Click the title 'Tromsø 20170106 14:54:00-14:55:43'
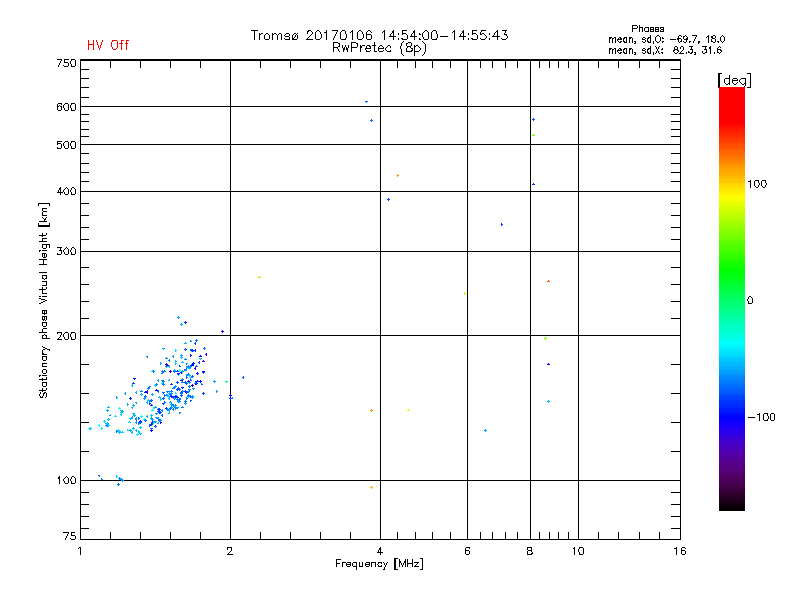Viewport: 800px width, 600px height. [379, 35]
